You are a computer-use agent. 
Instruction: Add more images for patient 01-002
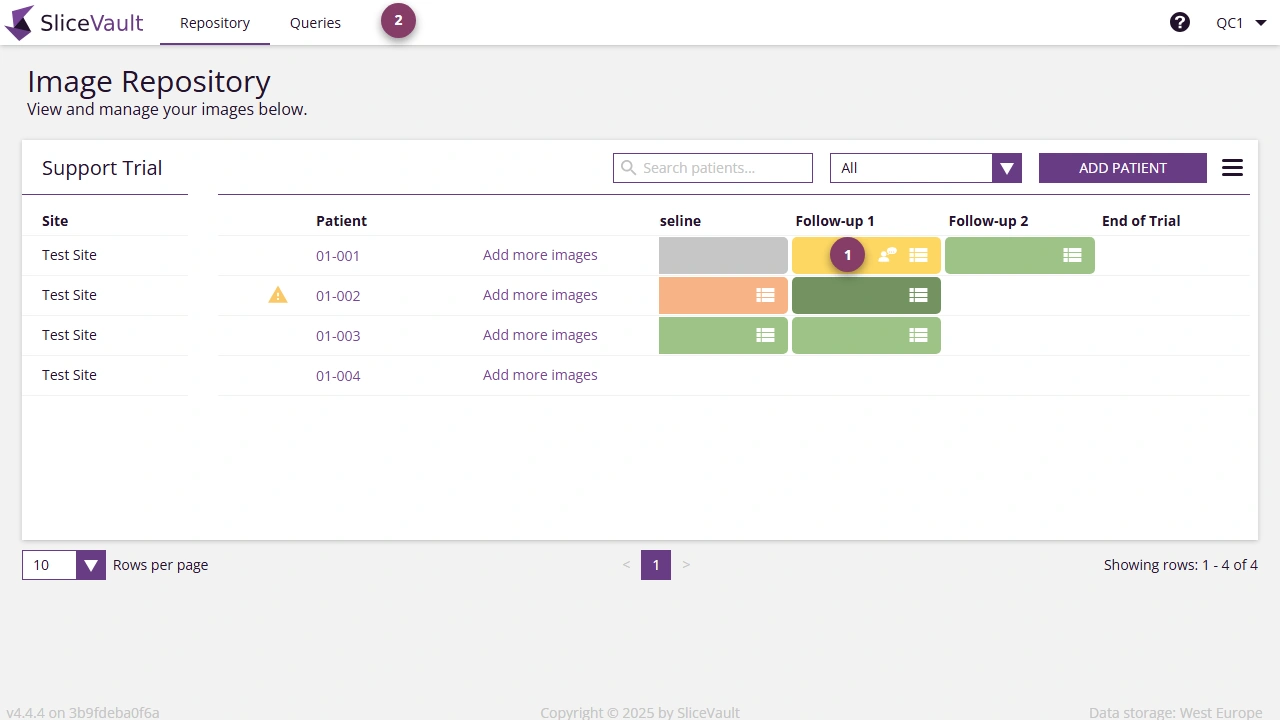[x=540, y=295]
